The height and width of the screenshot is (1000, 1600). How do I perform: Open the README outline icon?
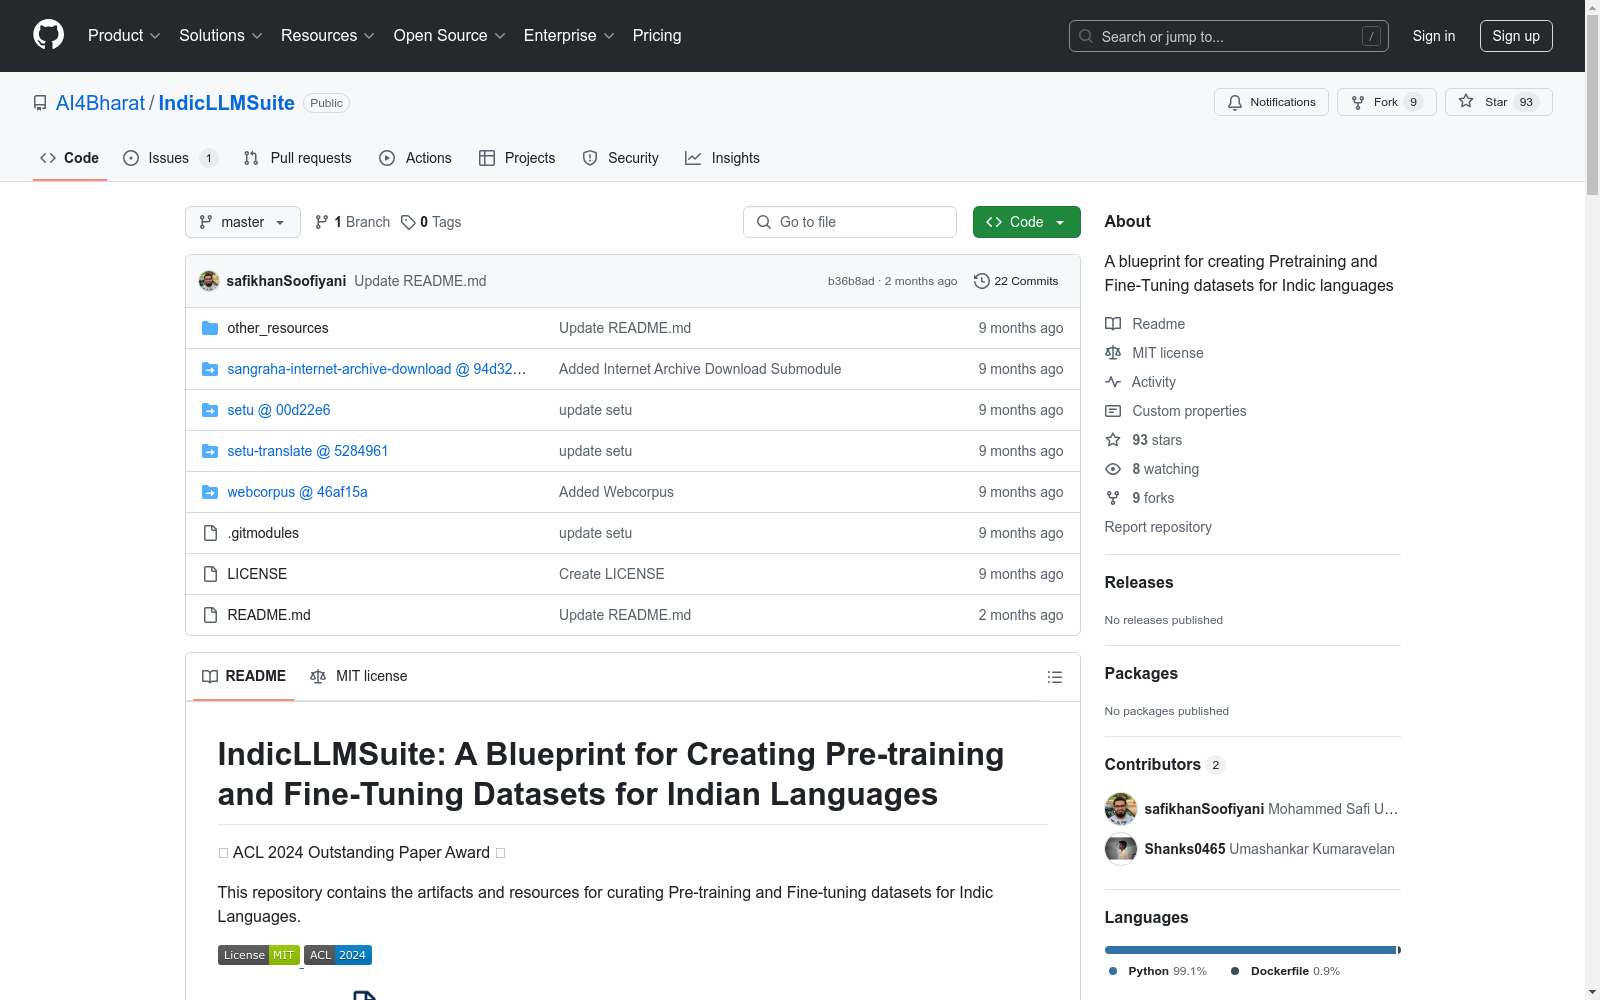[x=1054, y=677]
